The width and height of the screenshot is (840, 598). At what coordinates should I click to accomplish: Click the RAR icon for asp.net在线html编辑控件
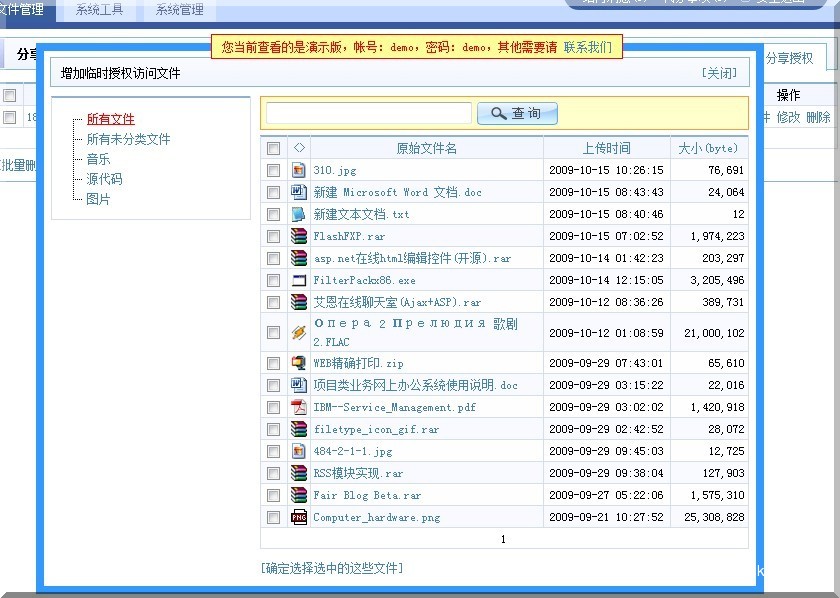pyautogui.click(x=298, y=258)
